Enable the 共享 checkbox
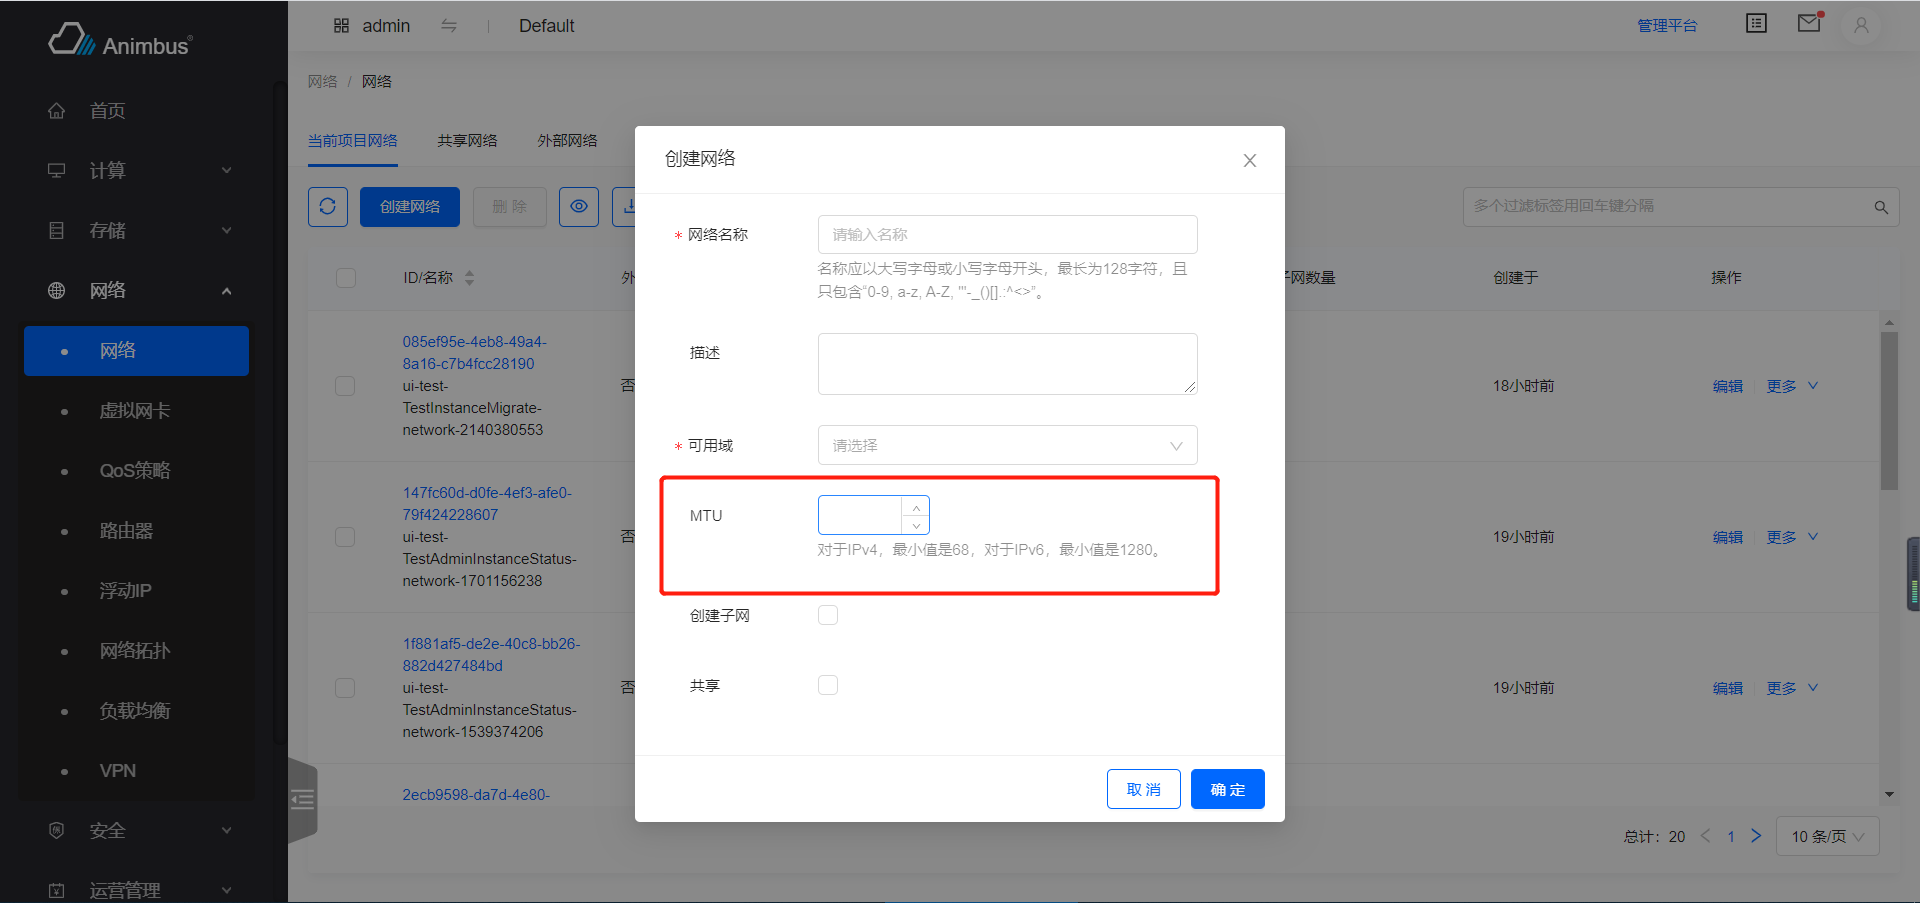The width and height of the screenshot is (1920, 903). (827, 684)
